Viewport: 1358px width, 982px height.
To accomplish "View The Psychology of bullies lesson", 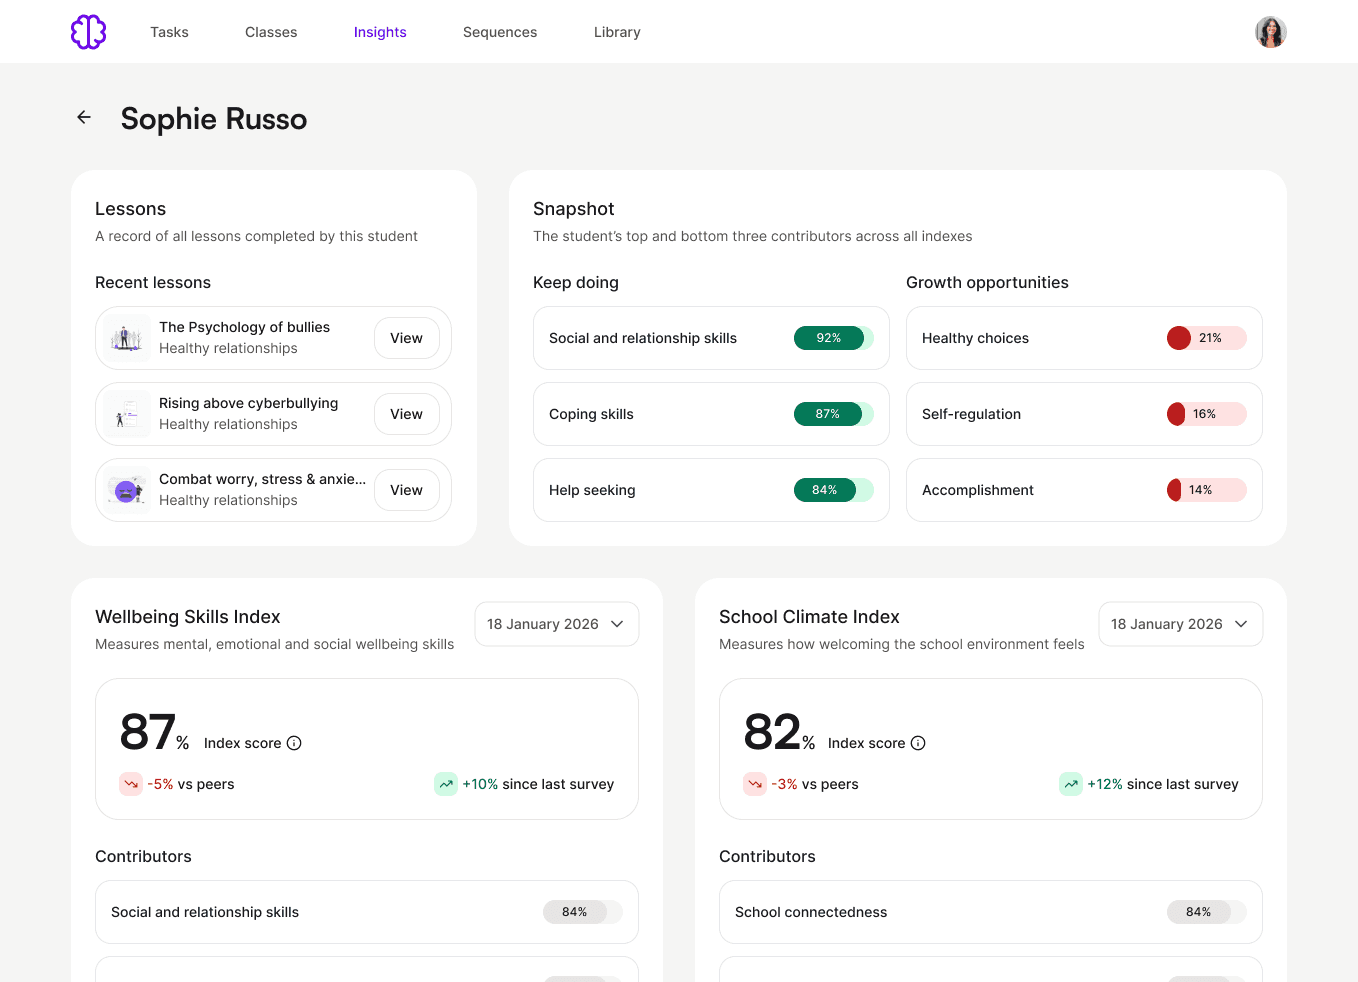I will coord(406,338).
